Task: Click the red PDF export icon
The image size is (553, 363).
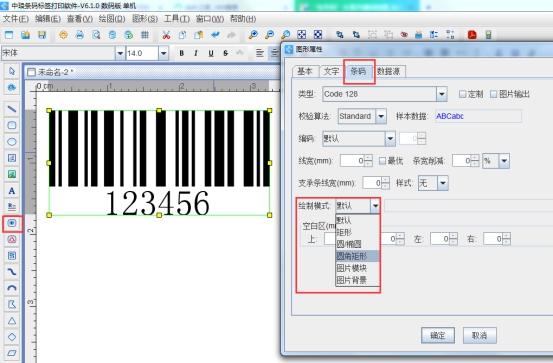Action: pyautogui.click(x=472, y=35)
